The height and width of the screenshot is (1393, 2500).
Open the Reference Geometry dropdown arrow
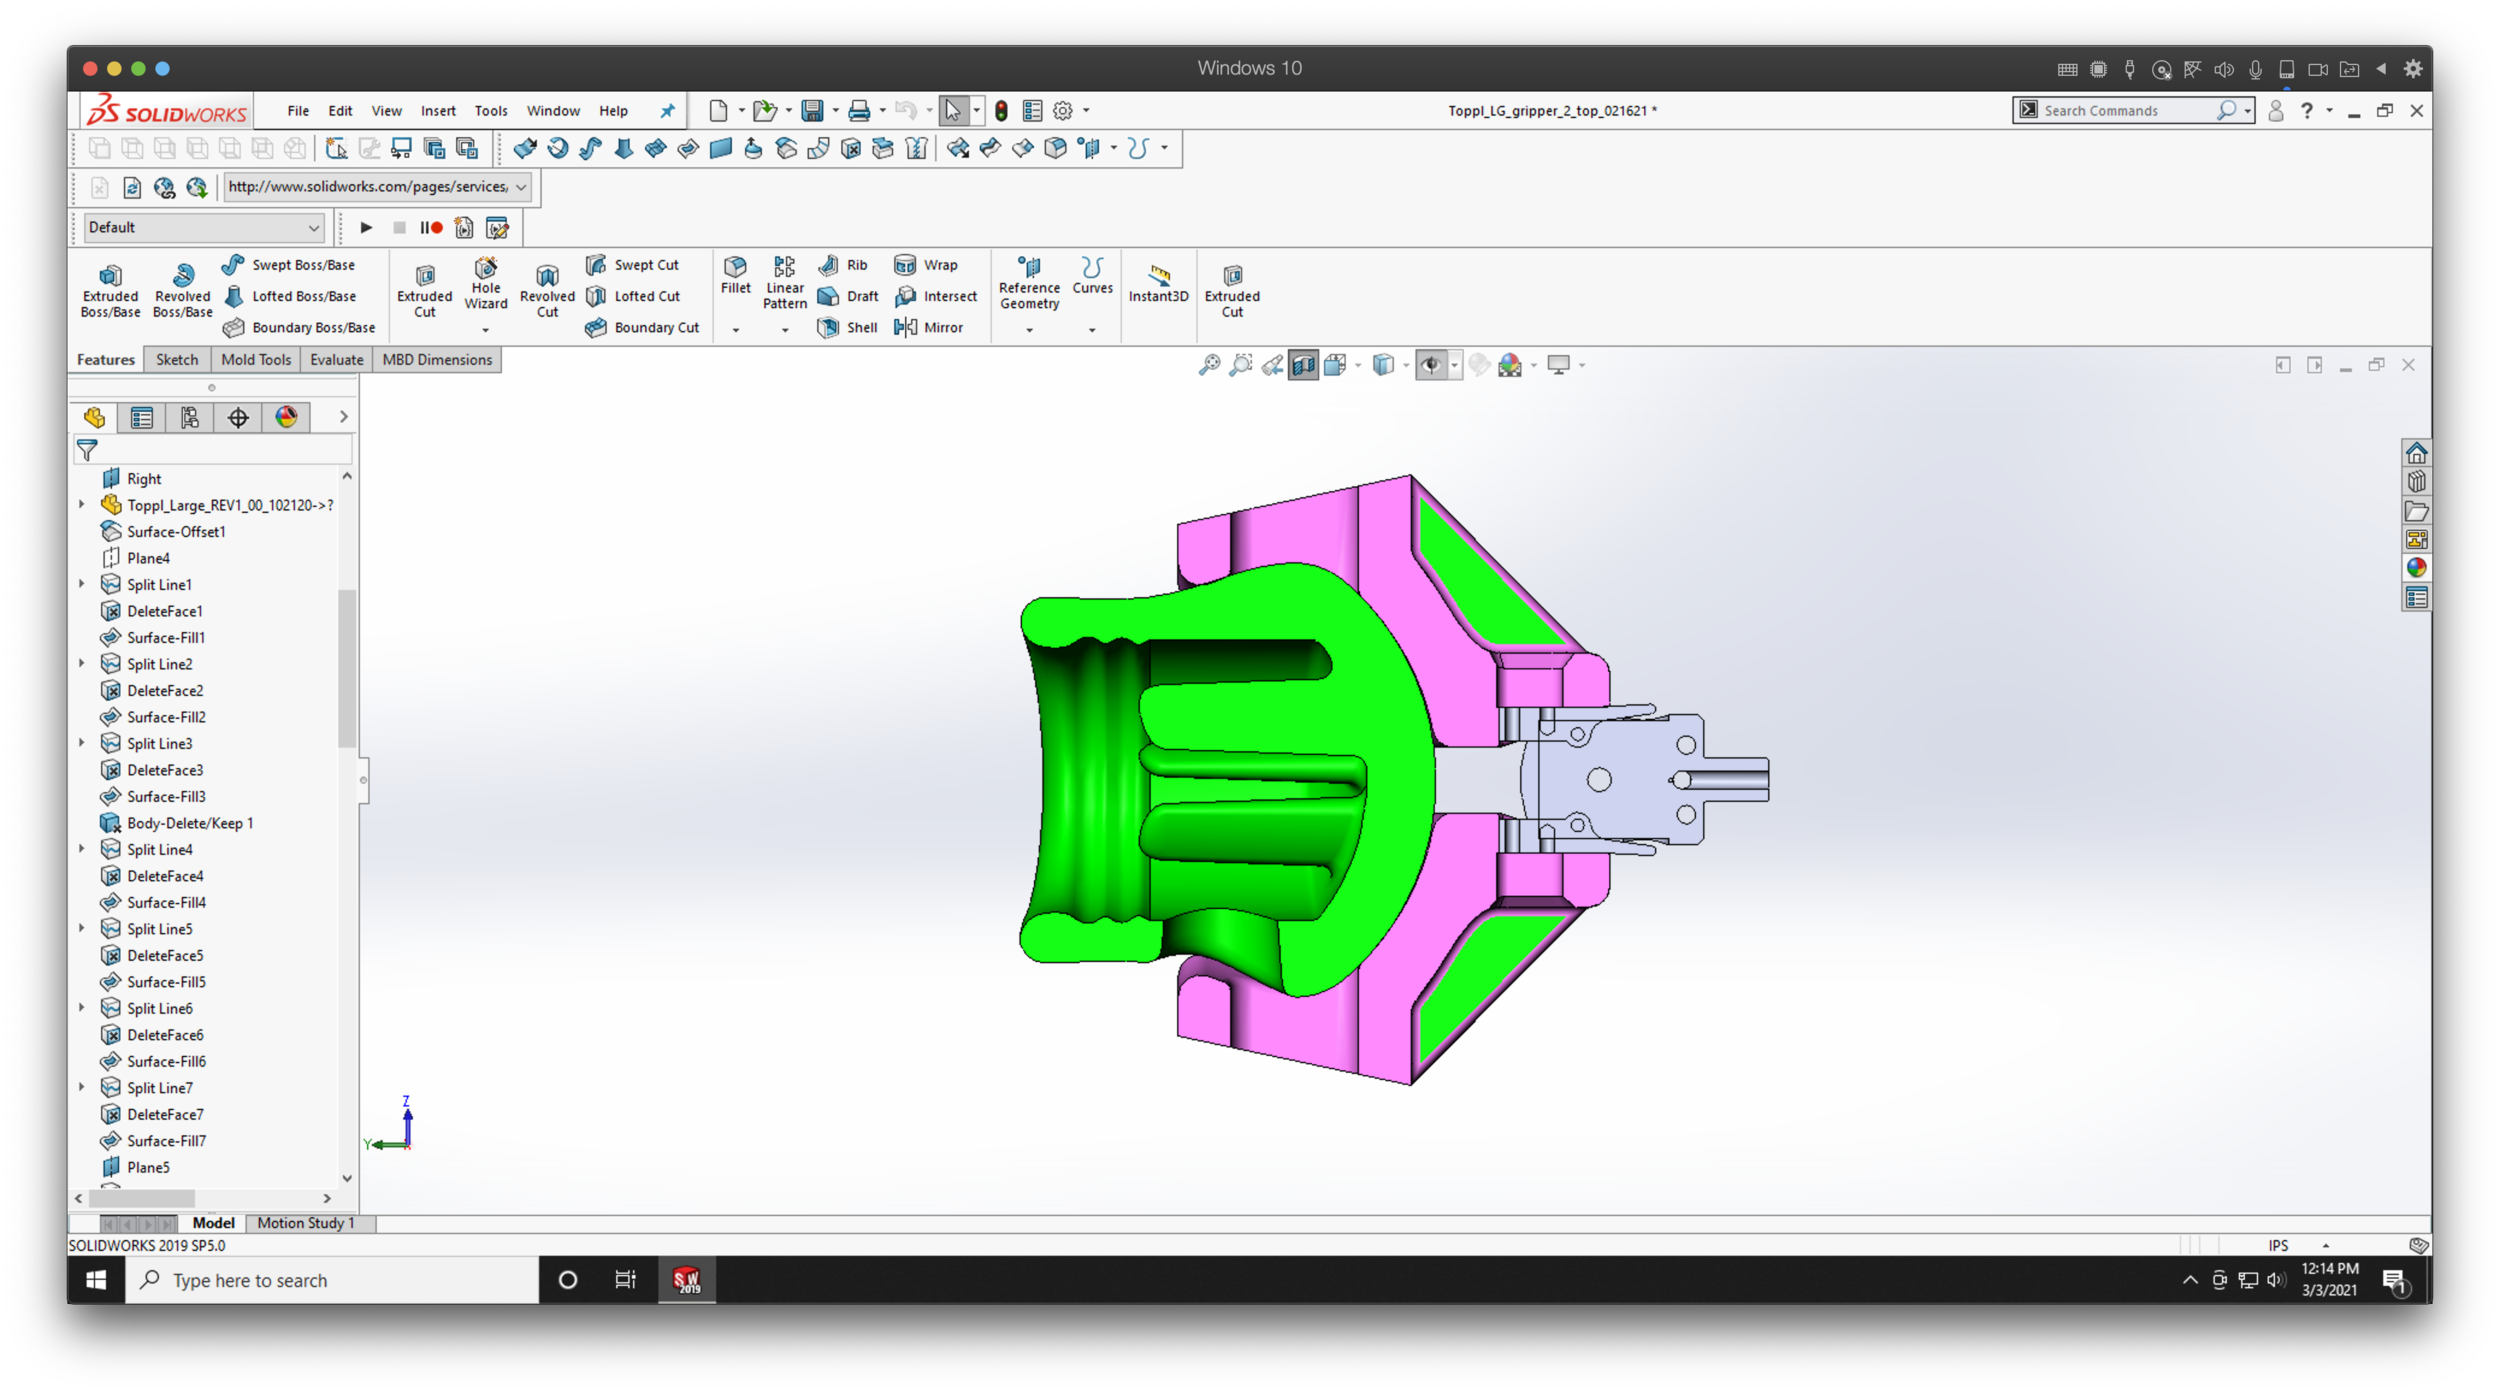click(x=1029, y=330)
